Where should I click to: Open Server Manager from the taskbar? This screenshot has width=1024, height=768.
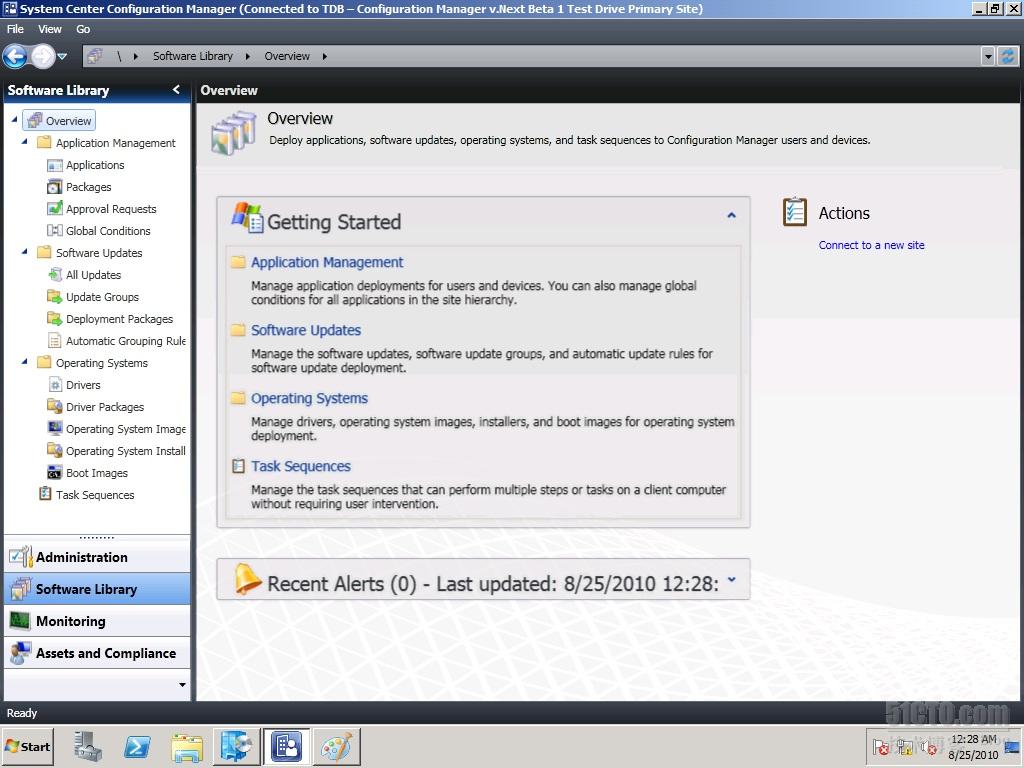coord(88,746)
